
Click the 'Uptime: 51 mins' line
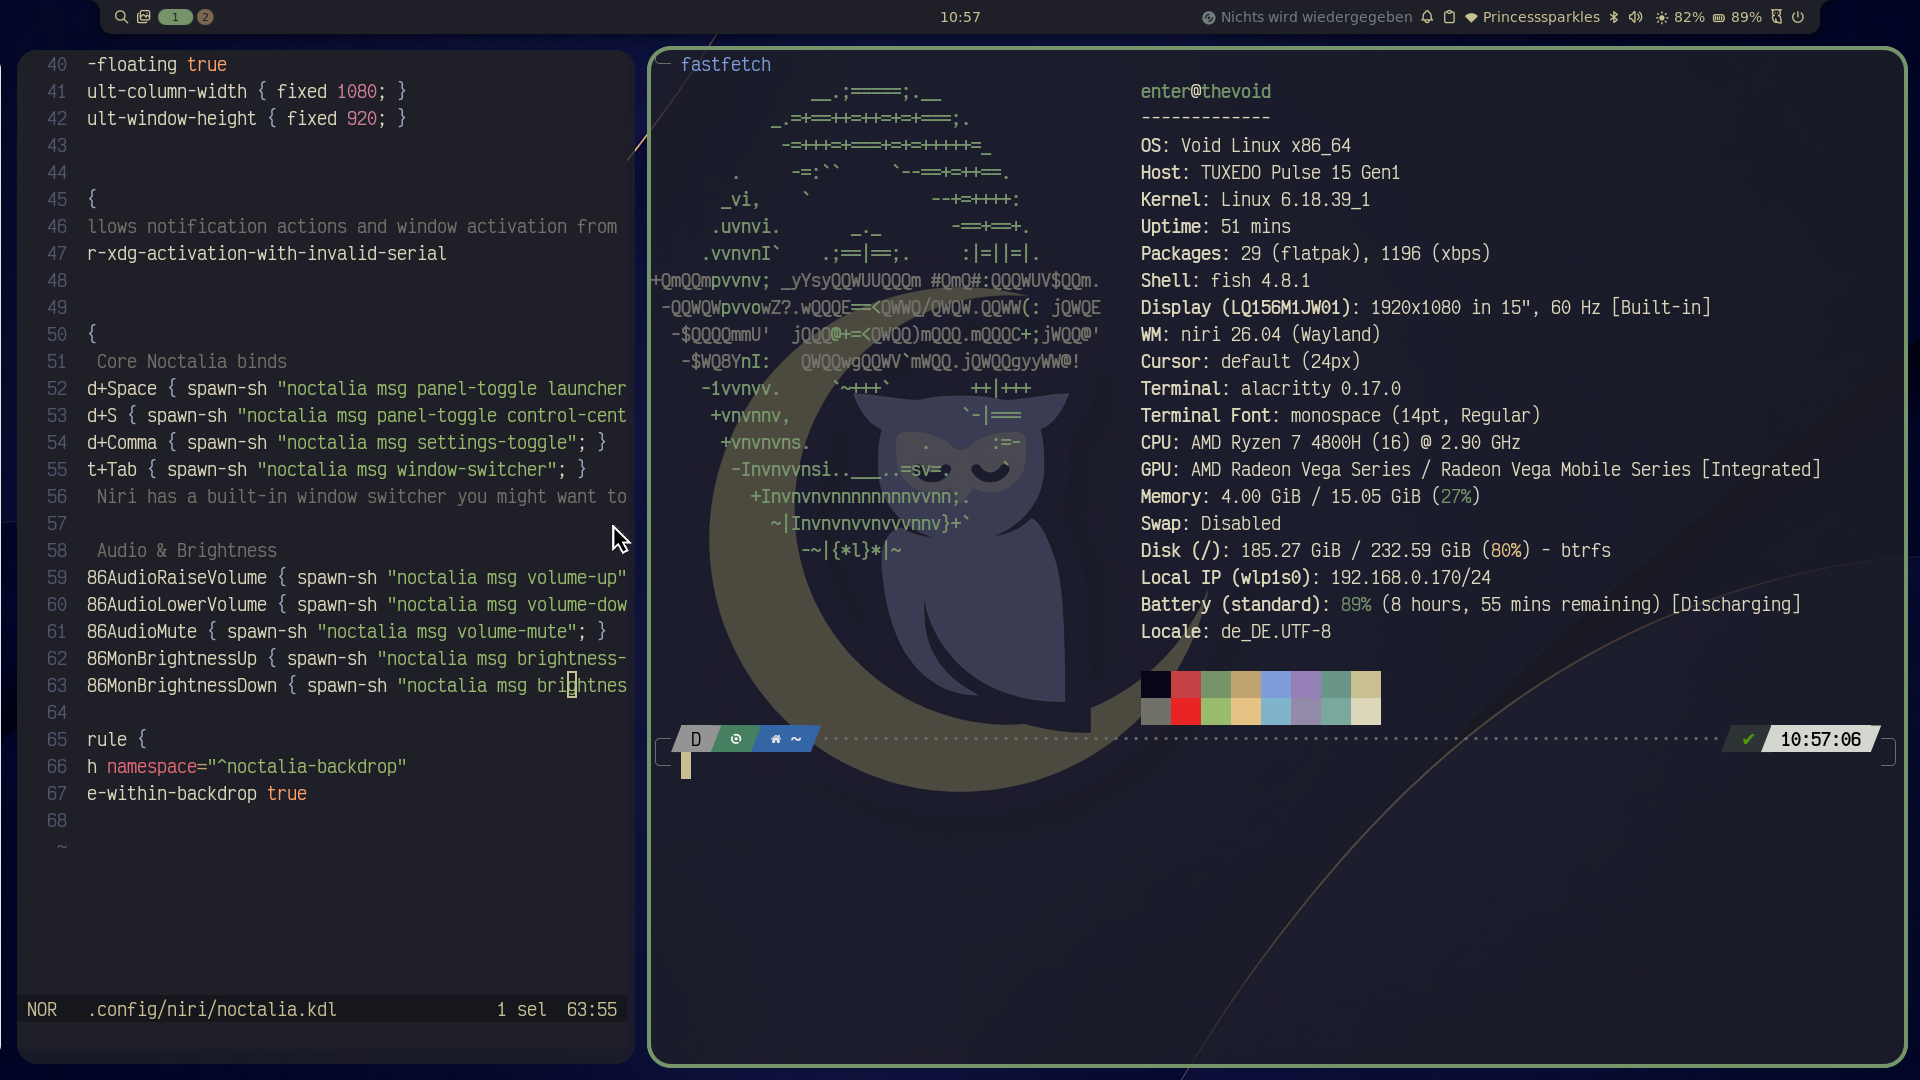tap(1216, 227)
